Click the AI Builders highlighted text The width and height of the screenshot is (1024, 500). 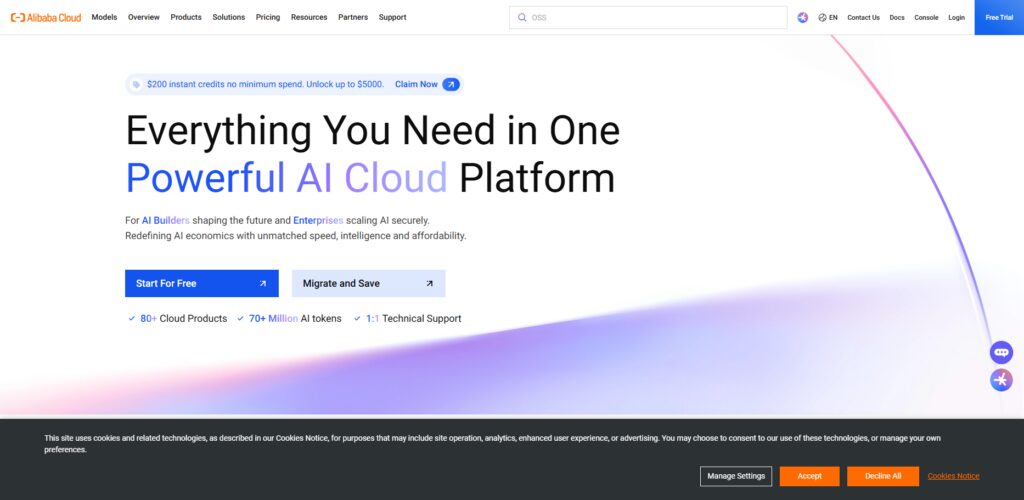pos(166,221)
